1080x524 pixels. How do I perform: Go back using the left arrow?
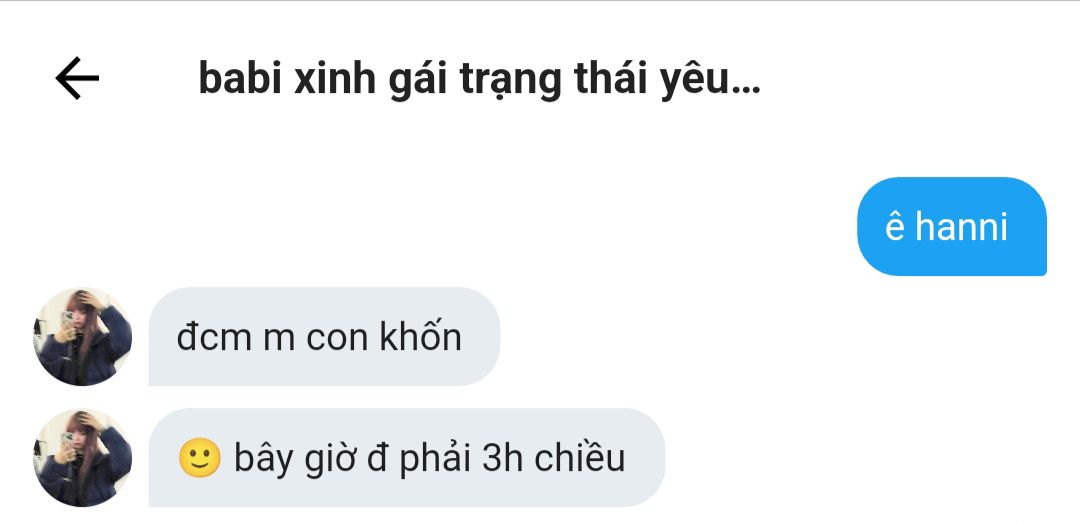point(77,78)
